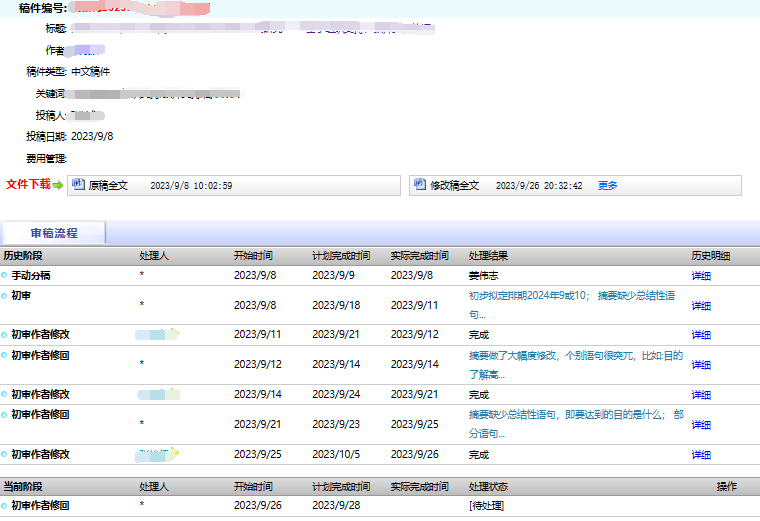The width and height of the screenshot is (760, 521).
Task: Open the 审稿流程 tab
Action: pos(54,233)
